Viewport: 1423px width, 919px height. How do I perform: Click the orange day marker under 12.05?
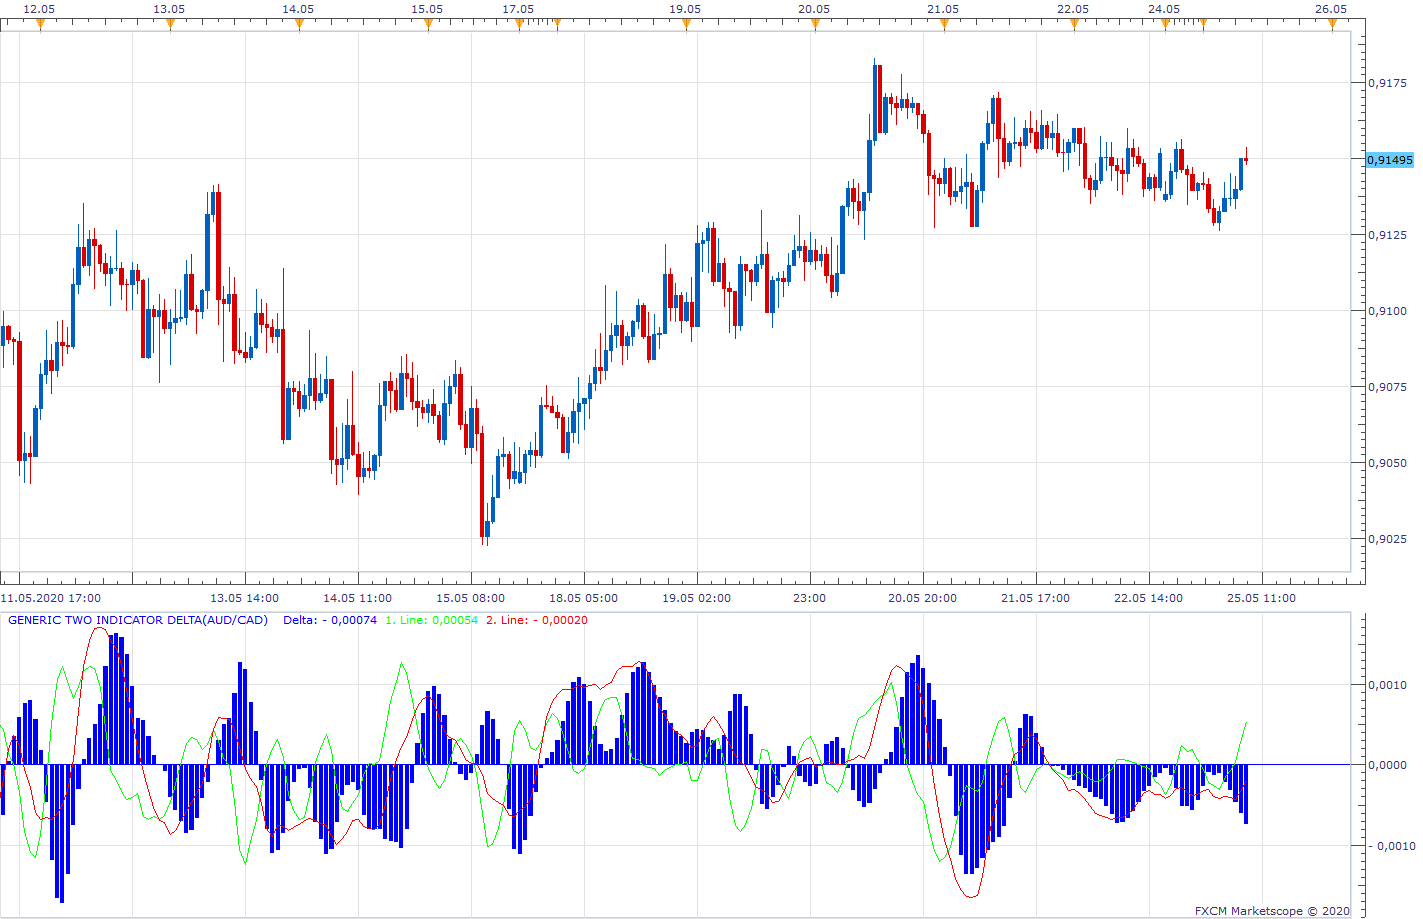pos(41,25)
